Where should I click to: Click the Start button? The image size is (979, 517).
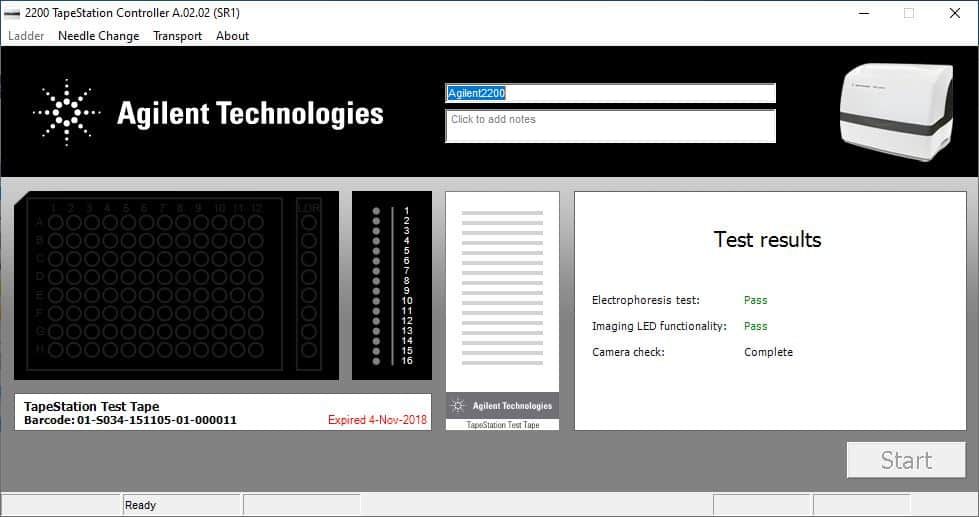(906, 460)
